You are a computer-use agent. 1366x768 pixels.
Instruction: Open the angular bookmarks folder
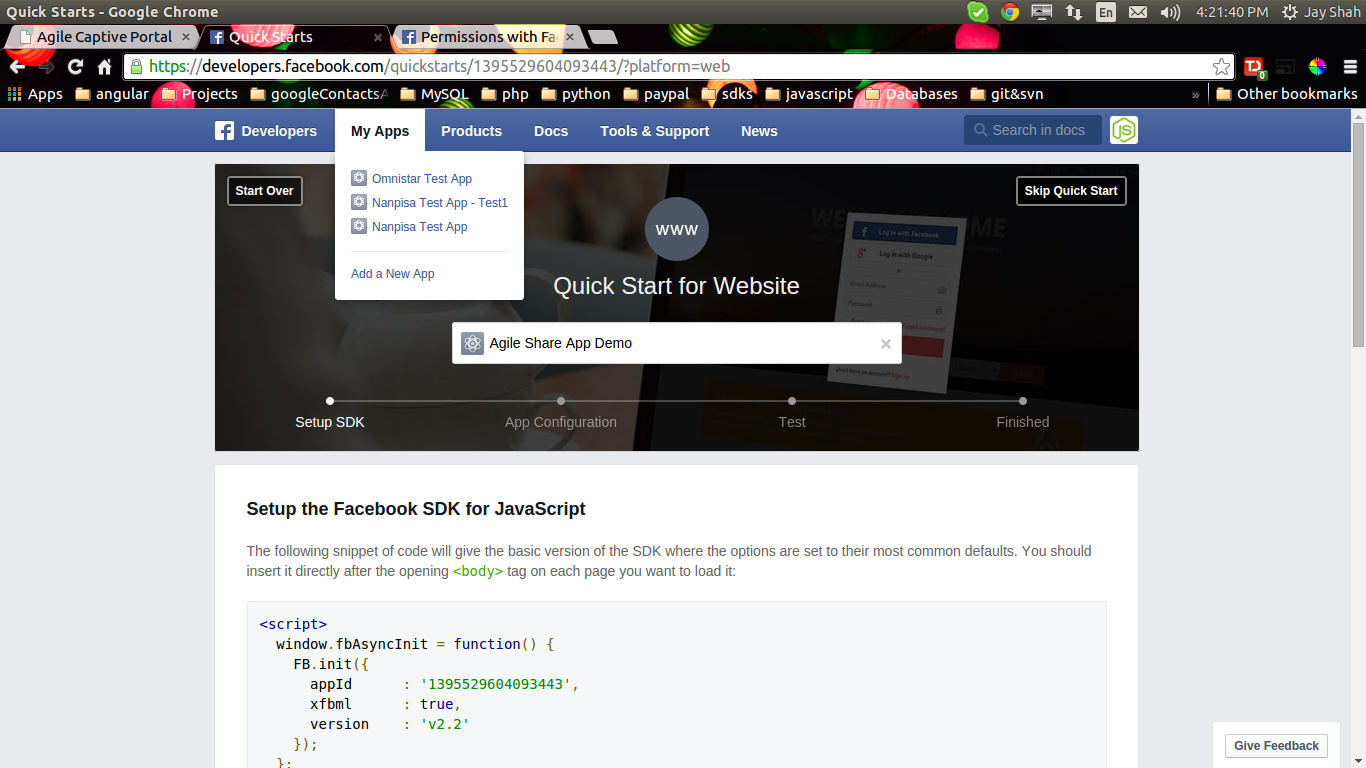pos(111,94)
